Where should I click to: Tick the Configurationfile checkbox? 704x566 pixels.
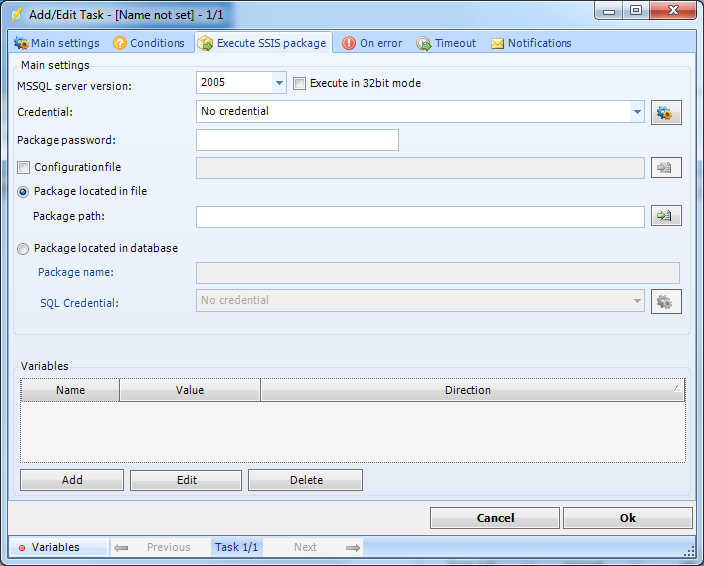[24, 167]
